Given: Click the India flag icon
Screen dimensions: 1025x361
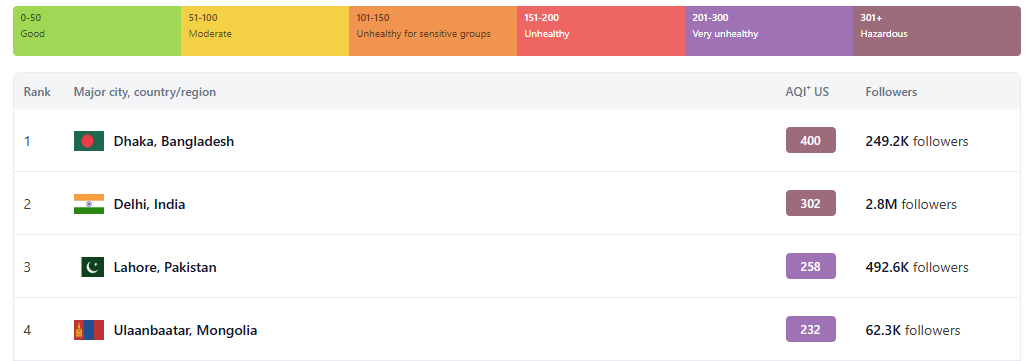Looking at the screenshot, I should tap(89, 204).
